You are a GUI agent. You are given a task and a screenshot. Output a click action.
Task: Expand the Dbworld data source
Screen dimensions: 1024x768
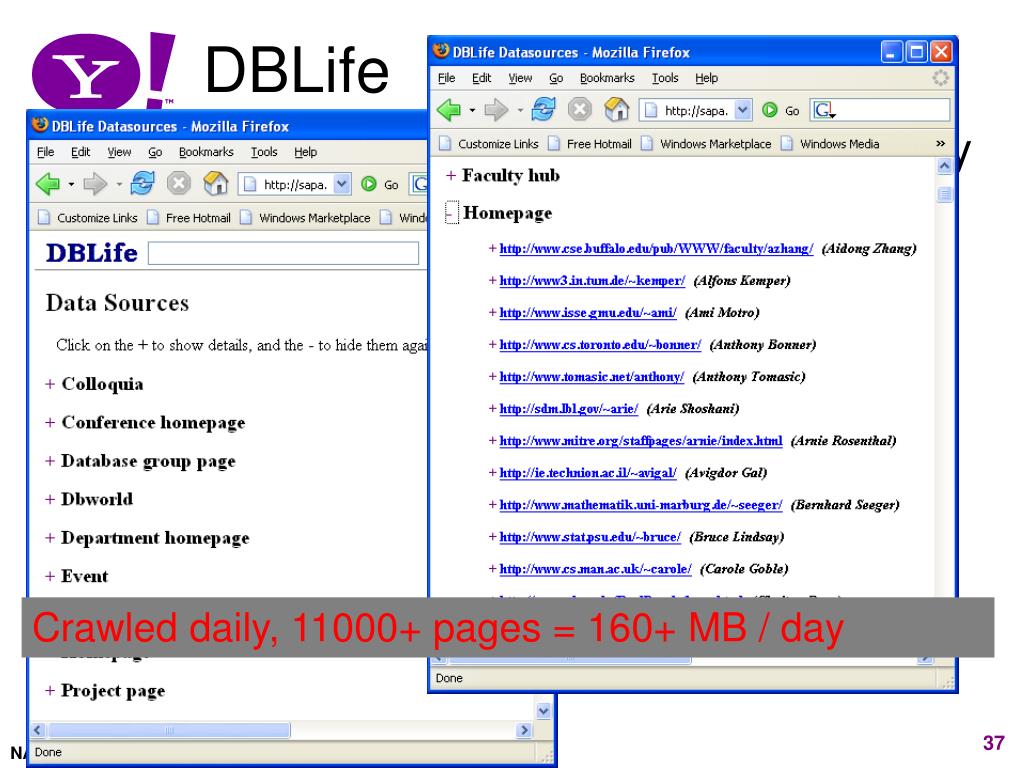click(x=50, y=500)
